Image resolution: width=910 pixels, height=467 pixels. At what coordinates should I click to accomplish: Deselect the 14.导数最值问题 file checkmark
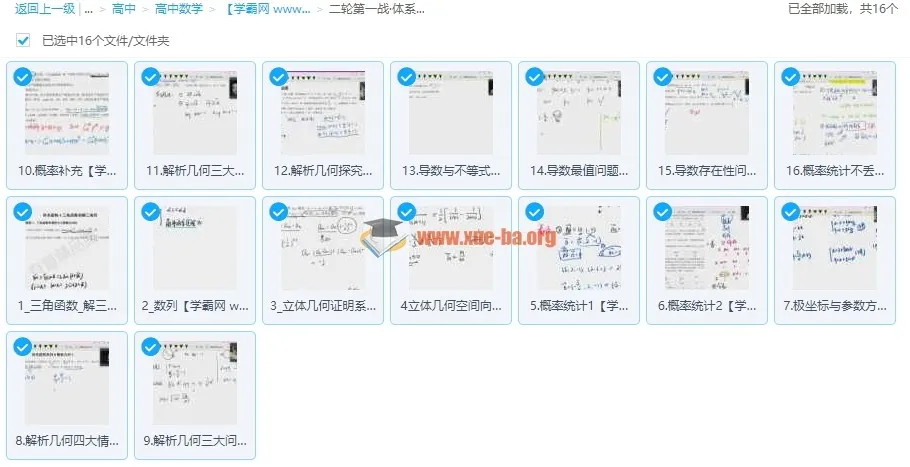click(x=535, y=77)
